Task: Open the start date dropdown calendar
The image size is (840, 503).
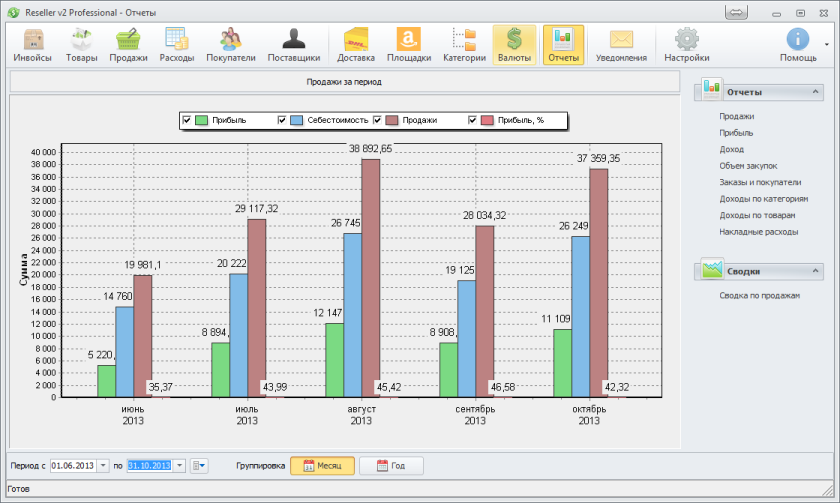Action: click(104, 466)
